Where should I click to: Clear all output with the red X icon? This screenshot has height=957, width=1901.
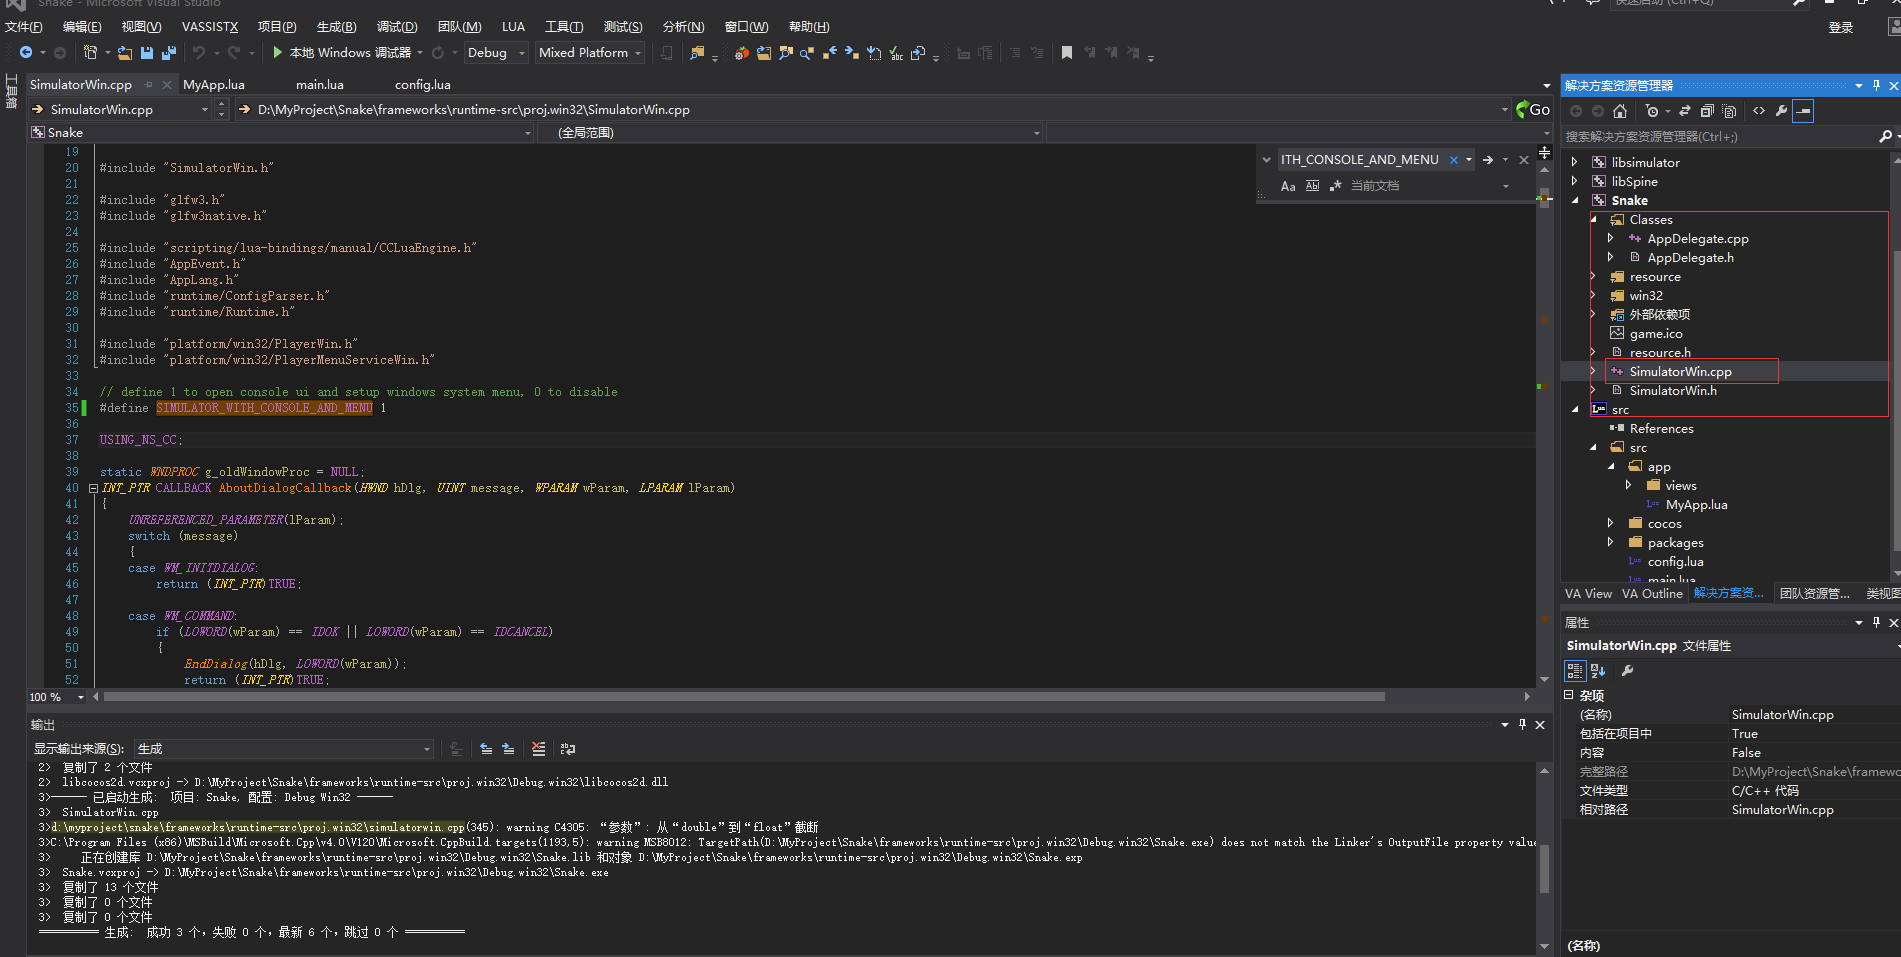click(539, 749)
